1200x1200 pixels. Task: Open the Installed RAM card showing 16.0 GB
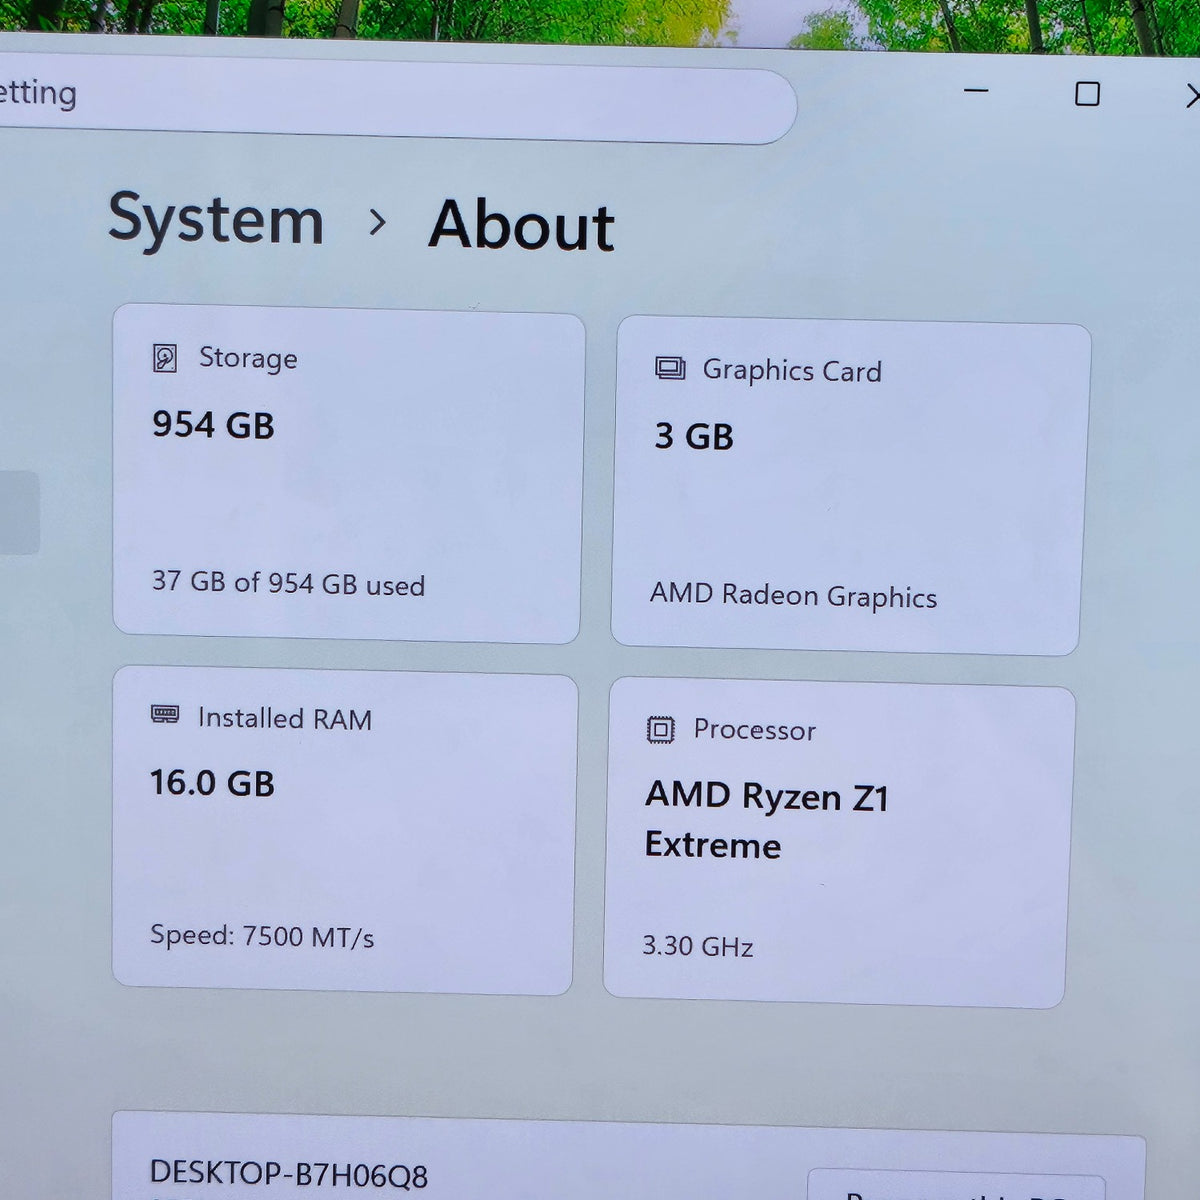coord(344,831)
